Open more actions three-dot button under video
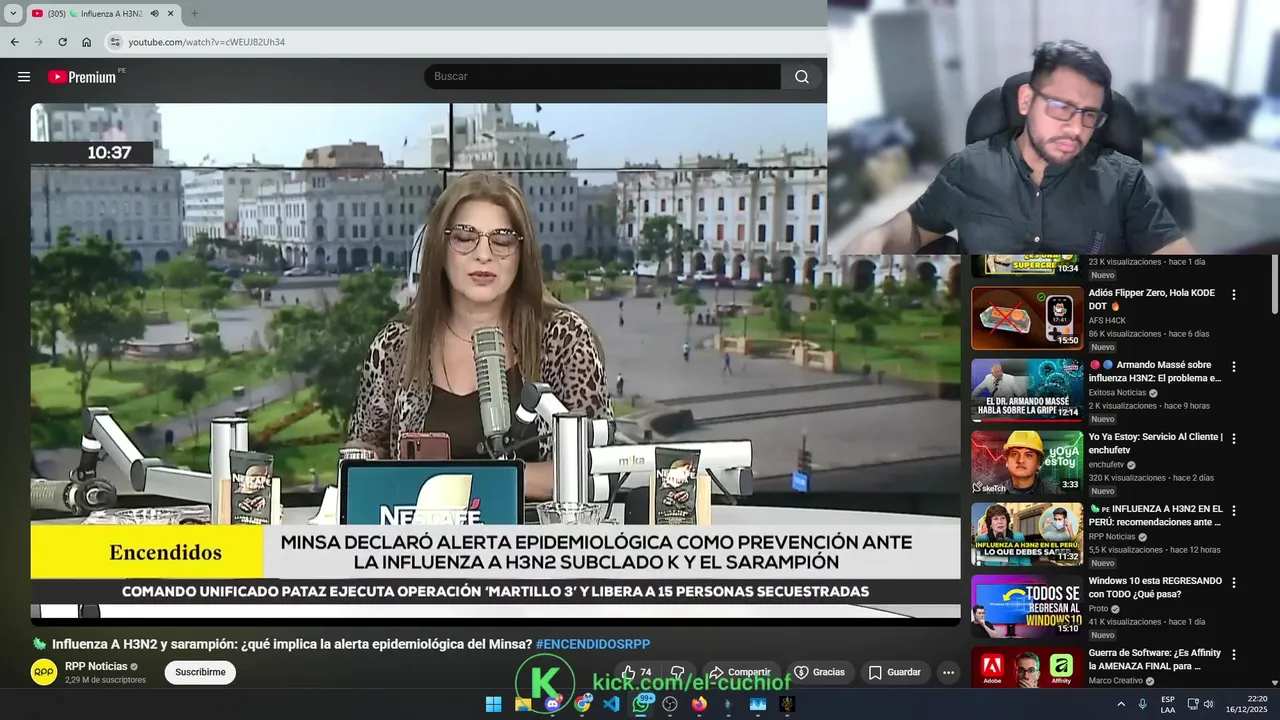 949,672
